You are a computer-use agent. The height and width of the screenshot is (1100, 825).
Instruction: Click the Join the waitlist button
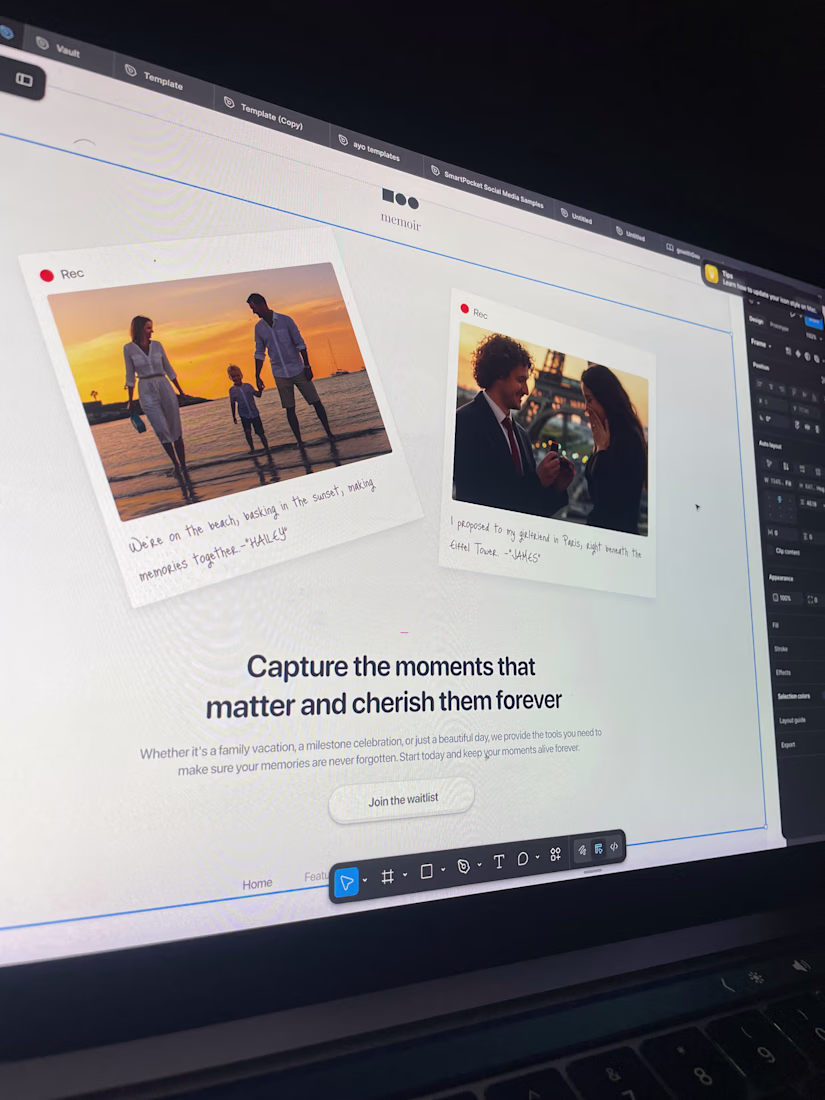pos(402,800)
